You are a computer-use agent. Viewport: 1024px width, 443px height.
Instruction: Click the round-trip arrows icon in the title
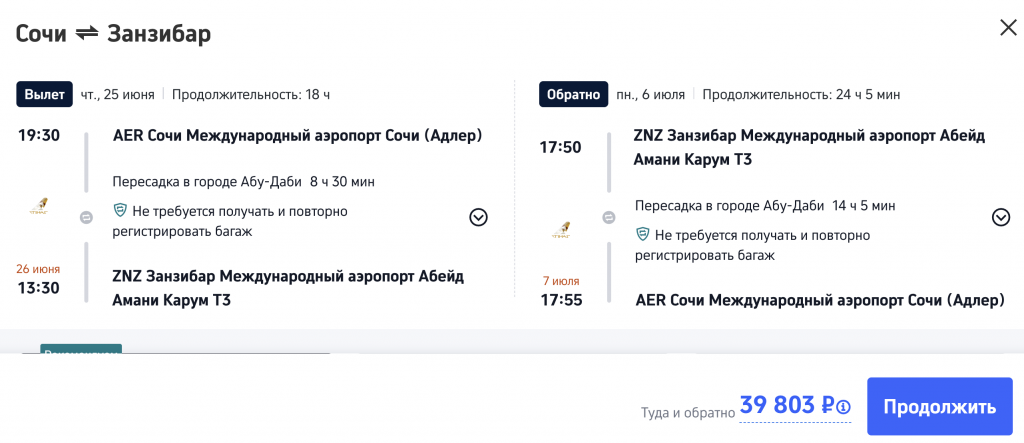tap(87, 34)
